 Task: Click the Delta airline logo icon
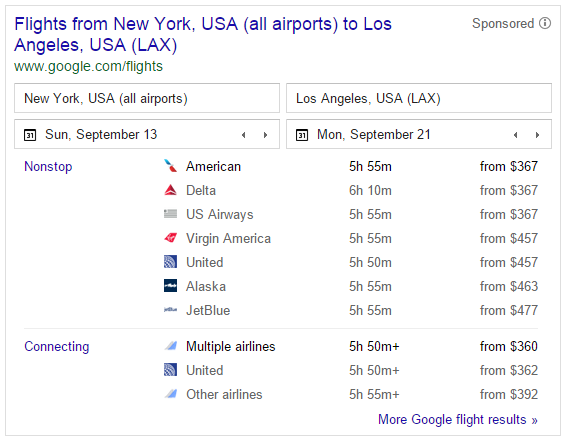(x=170, y=190)
